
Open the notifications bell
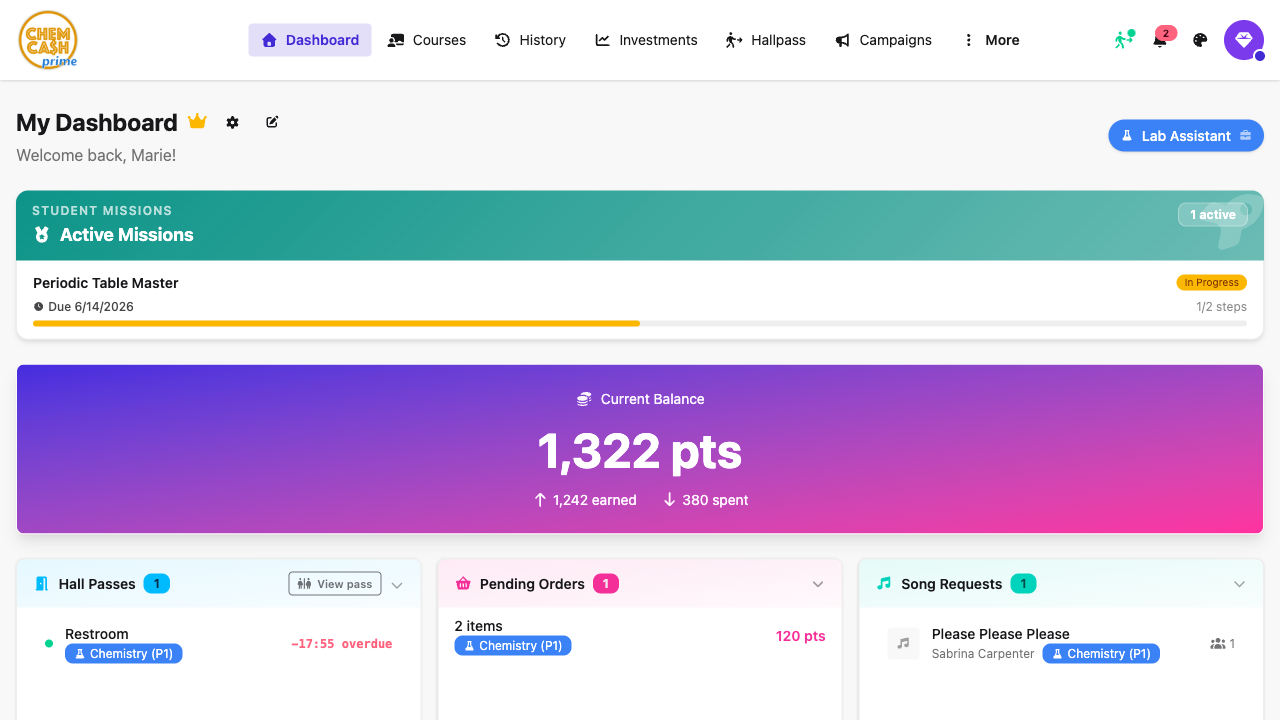[x=1160, y=40]
